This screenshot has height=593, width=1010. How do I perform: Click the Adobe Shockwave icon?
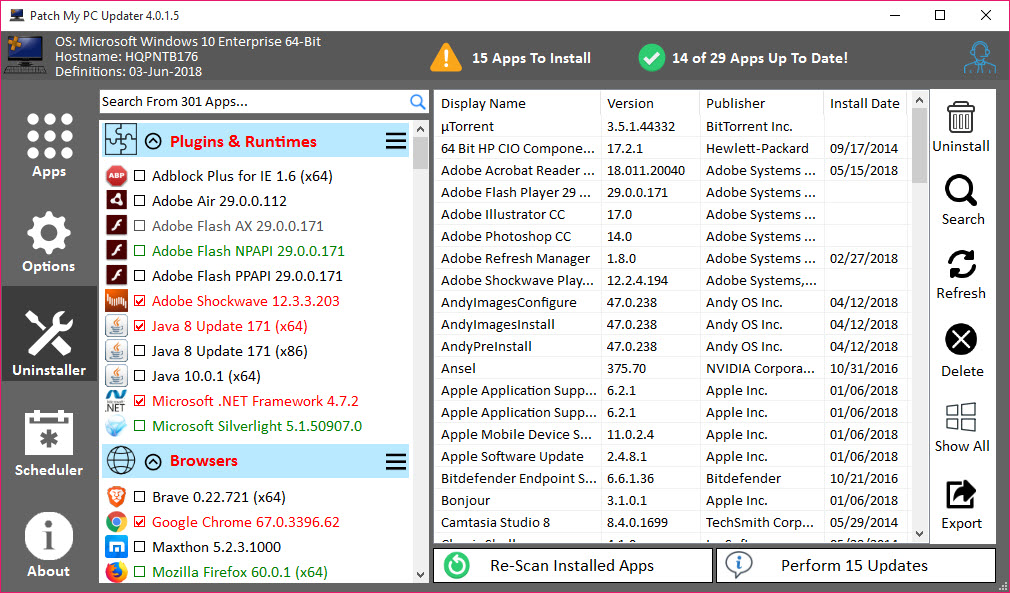pos(117,301)
